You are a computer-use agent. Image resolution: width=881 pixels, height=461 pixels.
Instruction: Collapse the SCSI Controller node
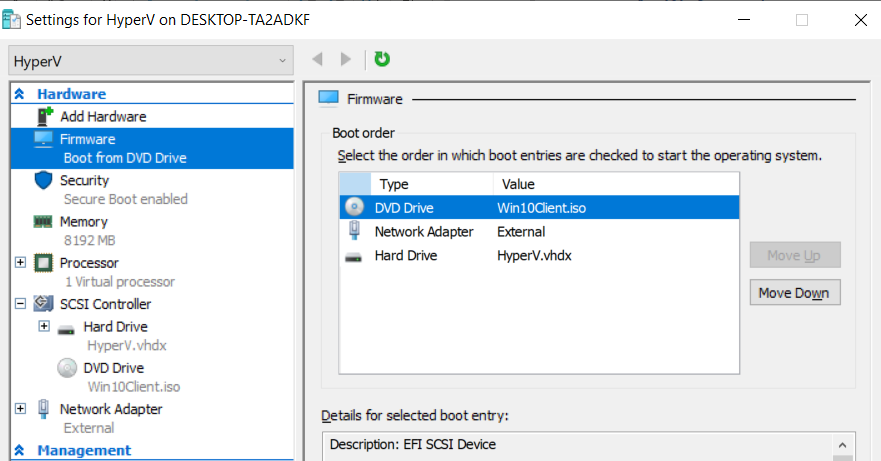click(20, 304)
